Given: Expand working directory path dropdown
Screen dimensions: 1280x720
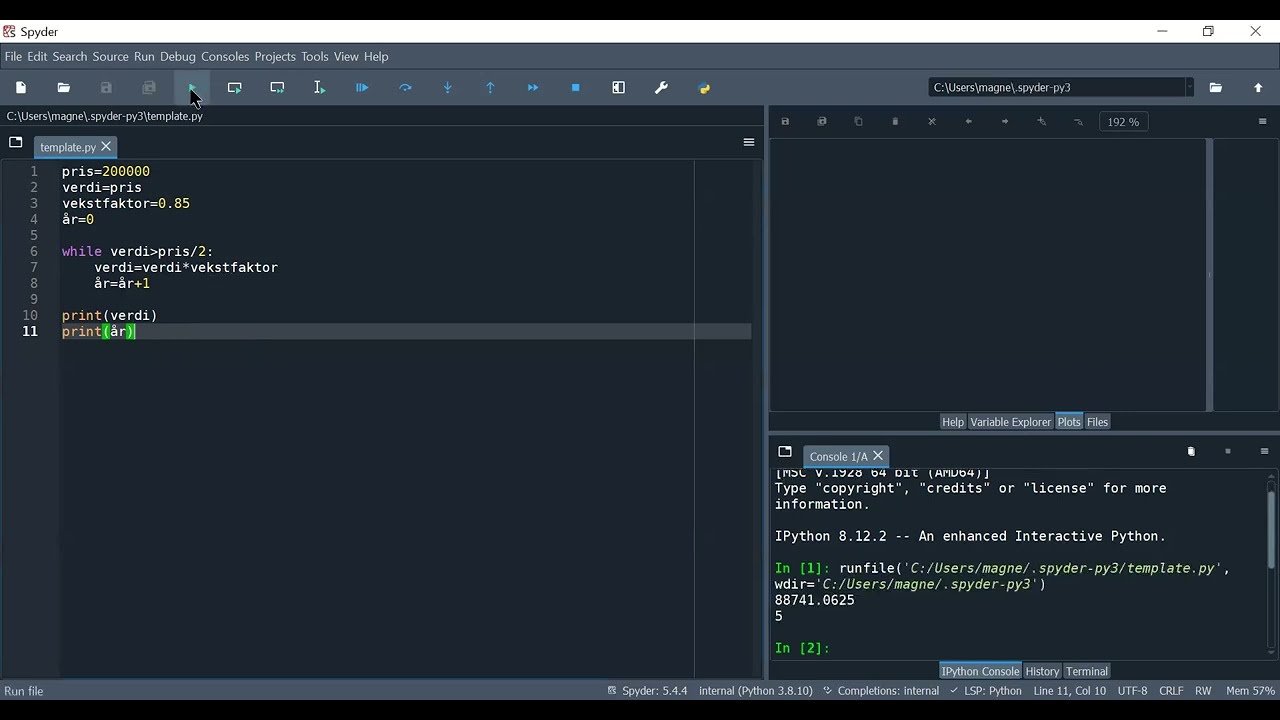Looking at the screenshot, I should coord(1190,88).
